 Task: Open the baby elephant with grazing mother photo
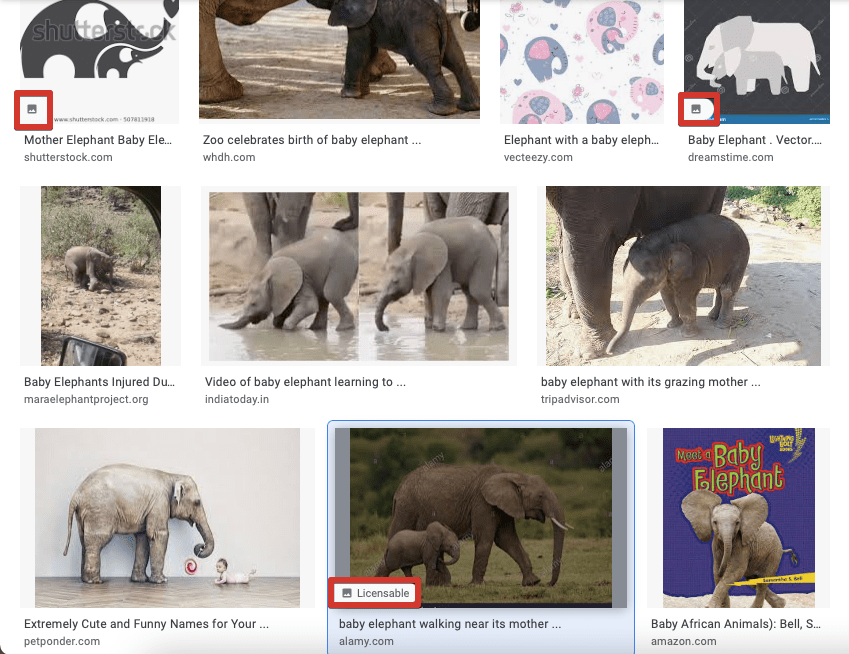point(683,276)
